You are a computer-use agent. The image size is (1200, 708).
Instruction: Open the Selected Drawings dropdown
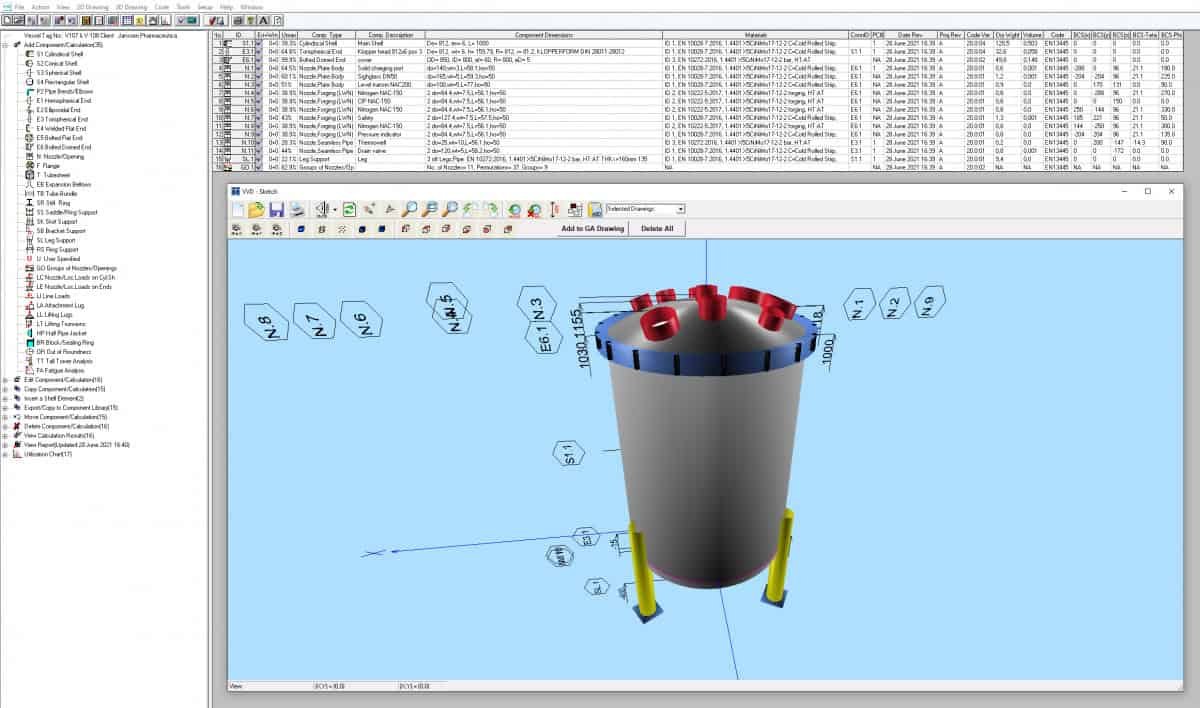click(645, 209)
